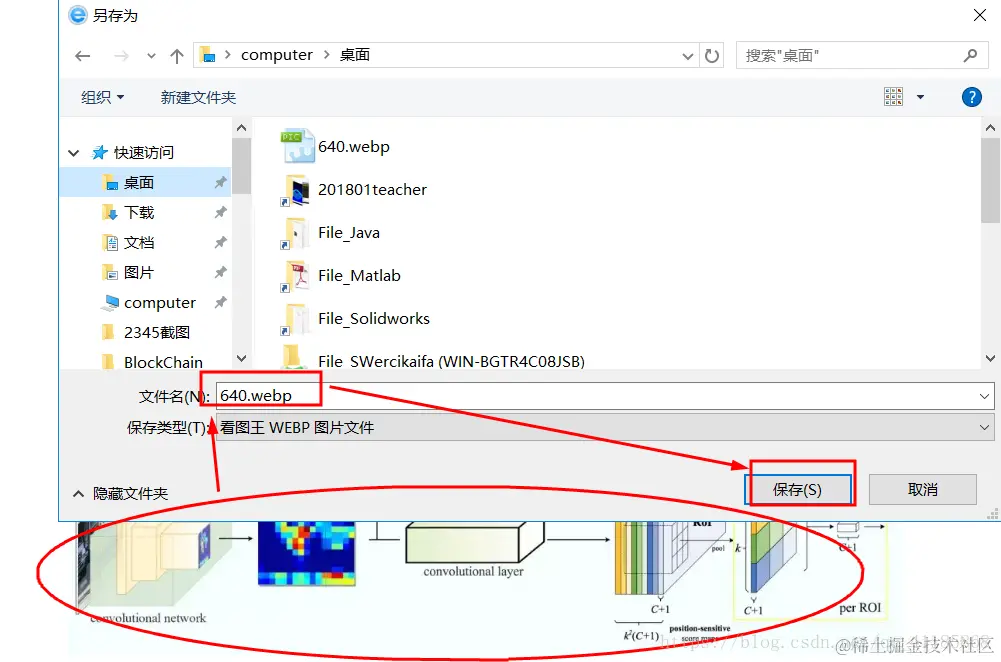Viewport: 1001px width, 662px height.
Task: Select the File_Solidworks shortcut icon
Action: [x=296, y=319]
